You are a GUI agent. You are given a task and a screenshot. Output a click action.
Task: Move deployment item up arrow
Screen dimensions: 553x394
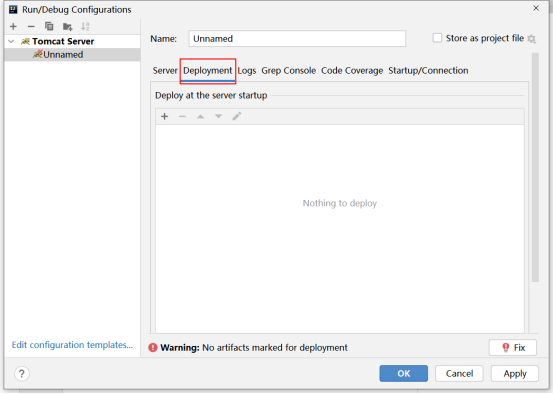(x=200, y=116)
